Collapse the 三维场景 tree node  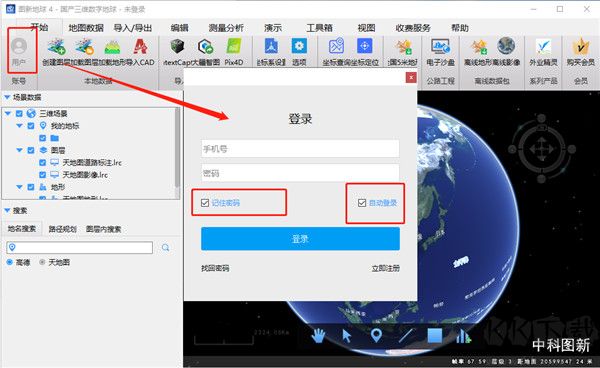click(7, 114)
